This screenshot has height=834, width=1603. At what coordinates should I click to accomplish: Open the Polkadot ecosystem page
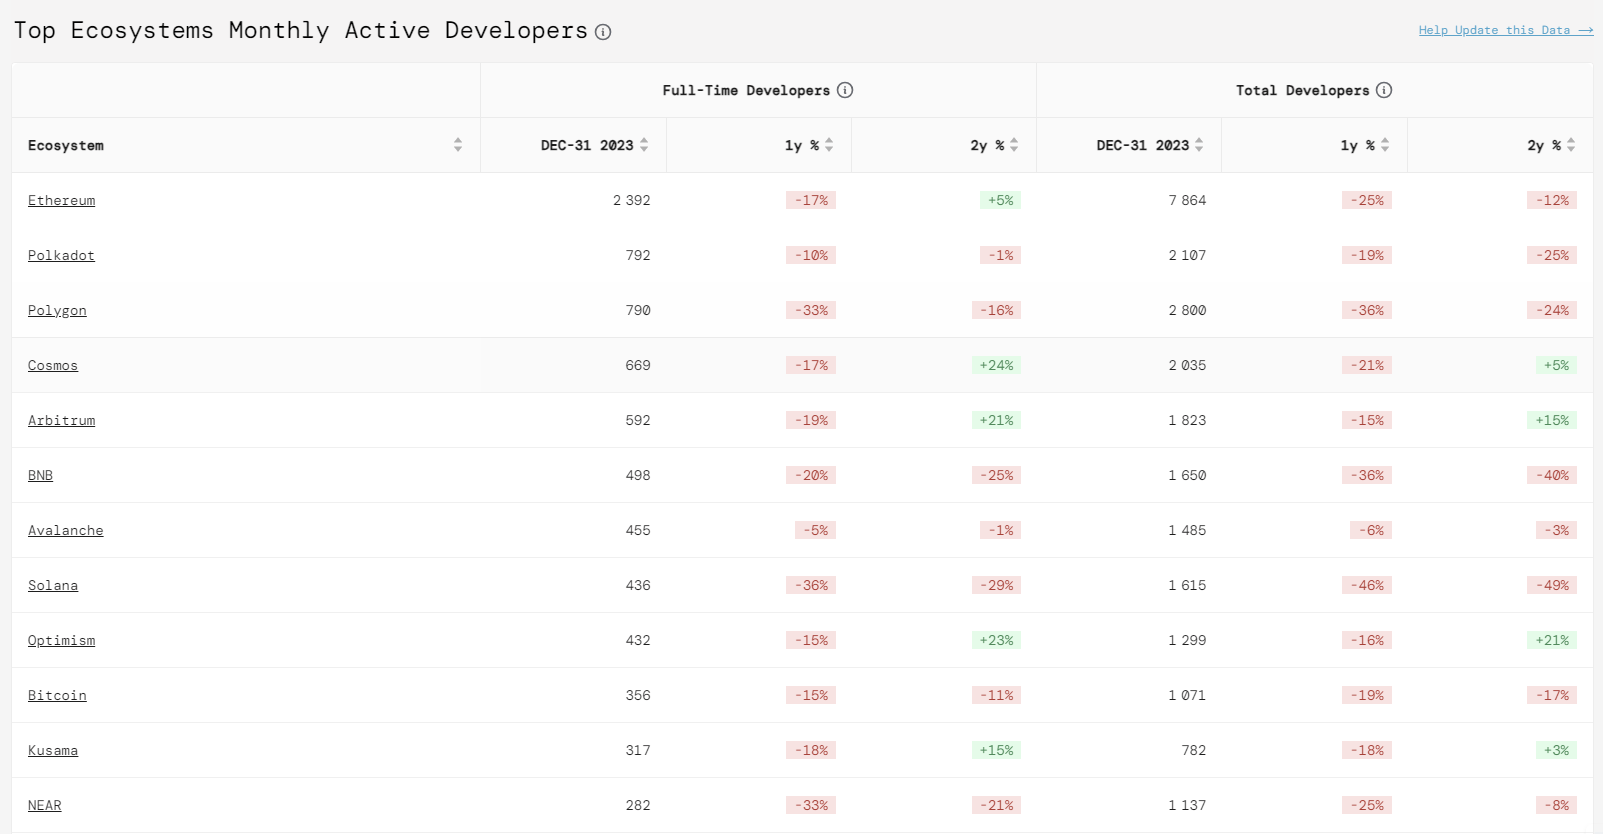(61, 255)
